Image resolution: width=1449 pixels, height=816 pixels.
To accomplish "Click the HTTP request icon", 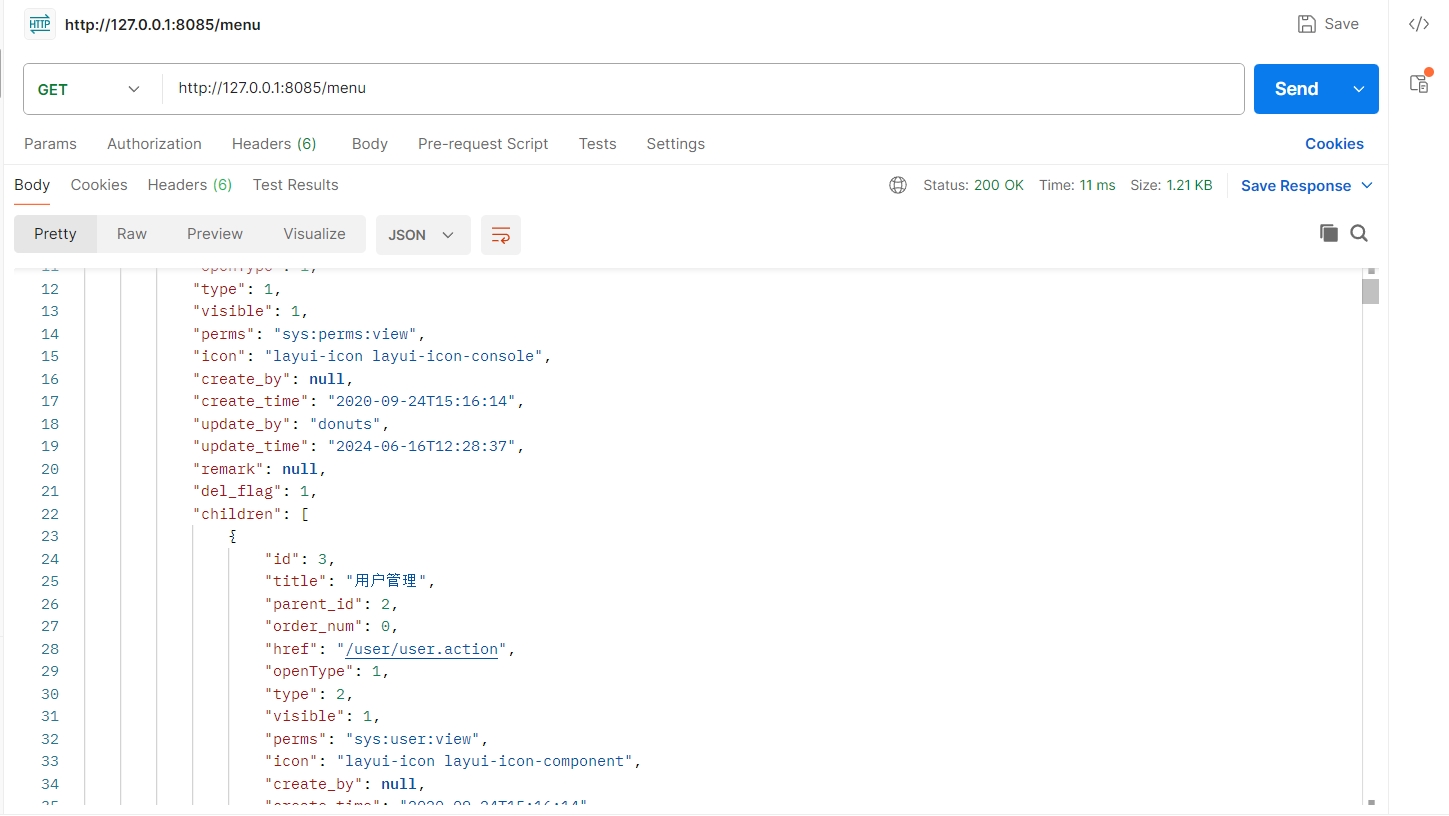I will (40, 25).
